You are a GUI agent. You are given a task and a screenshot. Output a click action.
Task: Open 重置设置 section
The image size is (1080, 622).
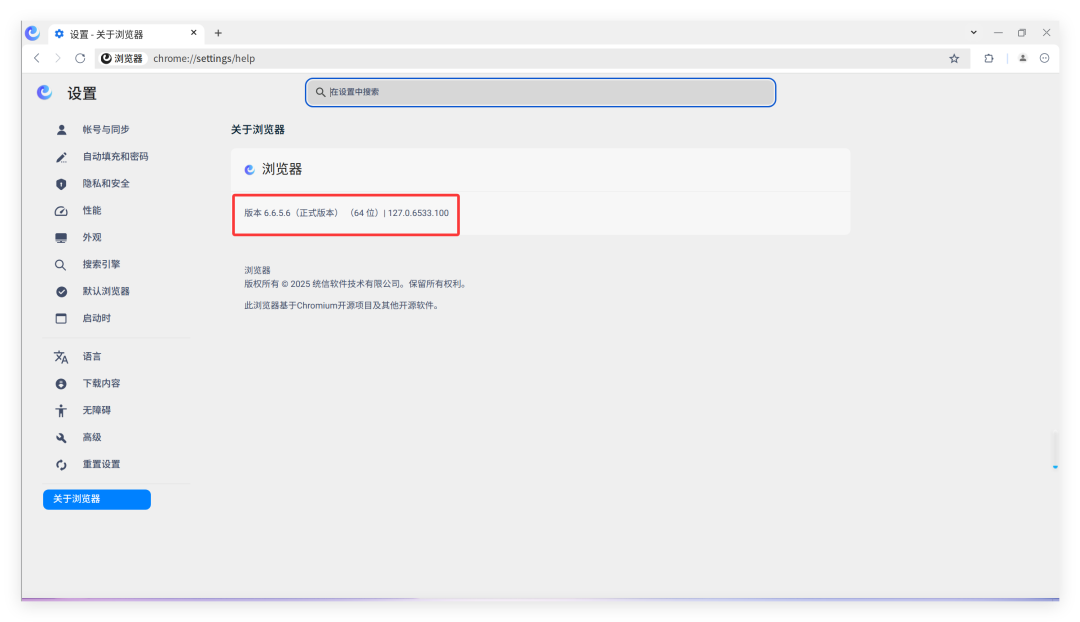pos(101,464)
